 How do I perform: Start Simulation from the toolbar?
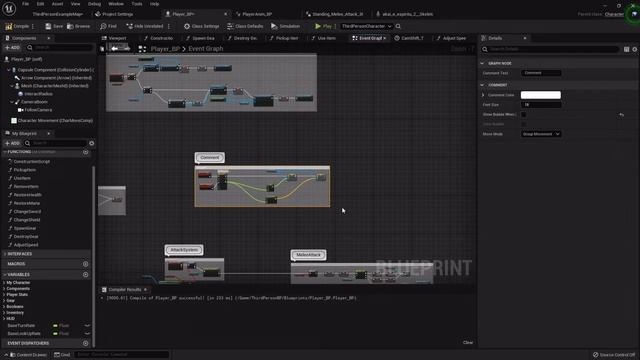pyautogui.click(x=285, y=26)
